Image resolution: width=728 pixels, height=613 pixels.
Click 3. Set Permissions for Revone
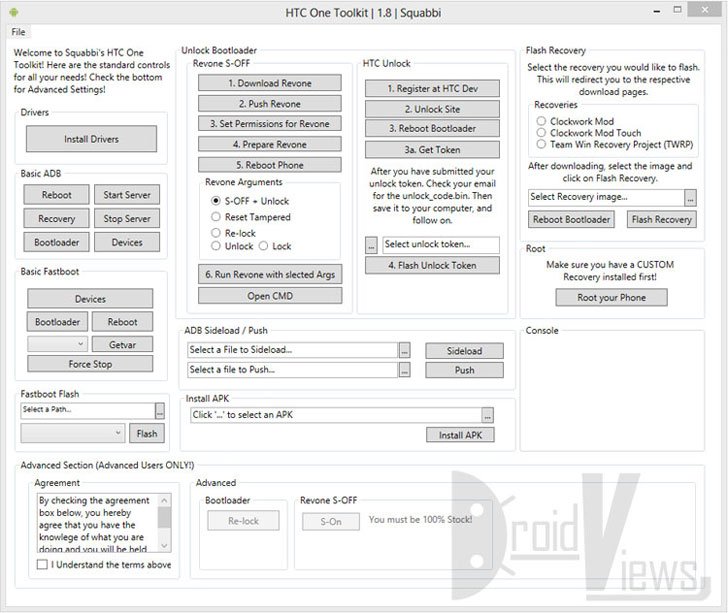270,124
